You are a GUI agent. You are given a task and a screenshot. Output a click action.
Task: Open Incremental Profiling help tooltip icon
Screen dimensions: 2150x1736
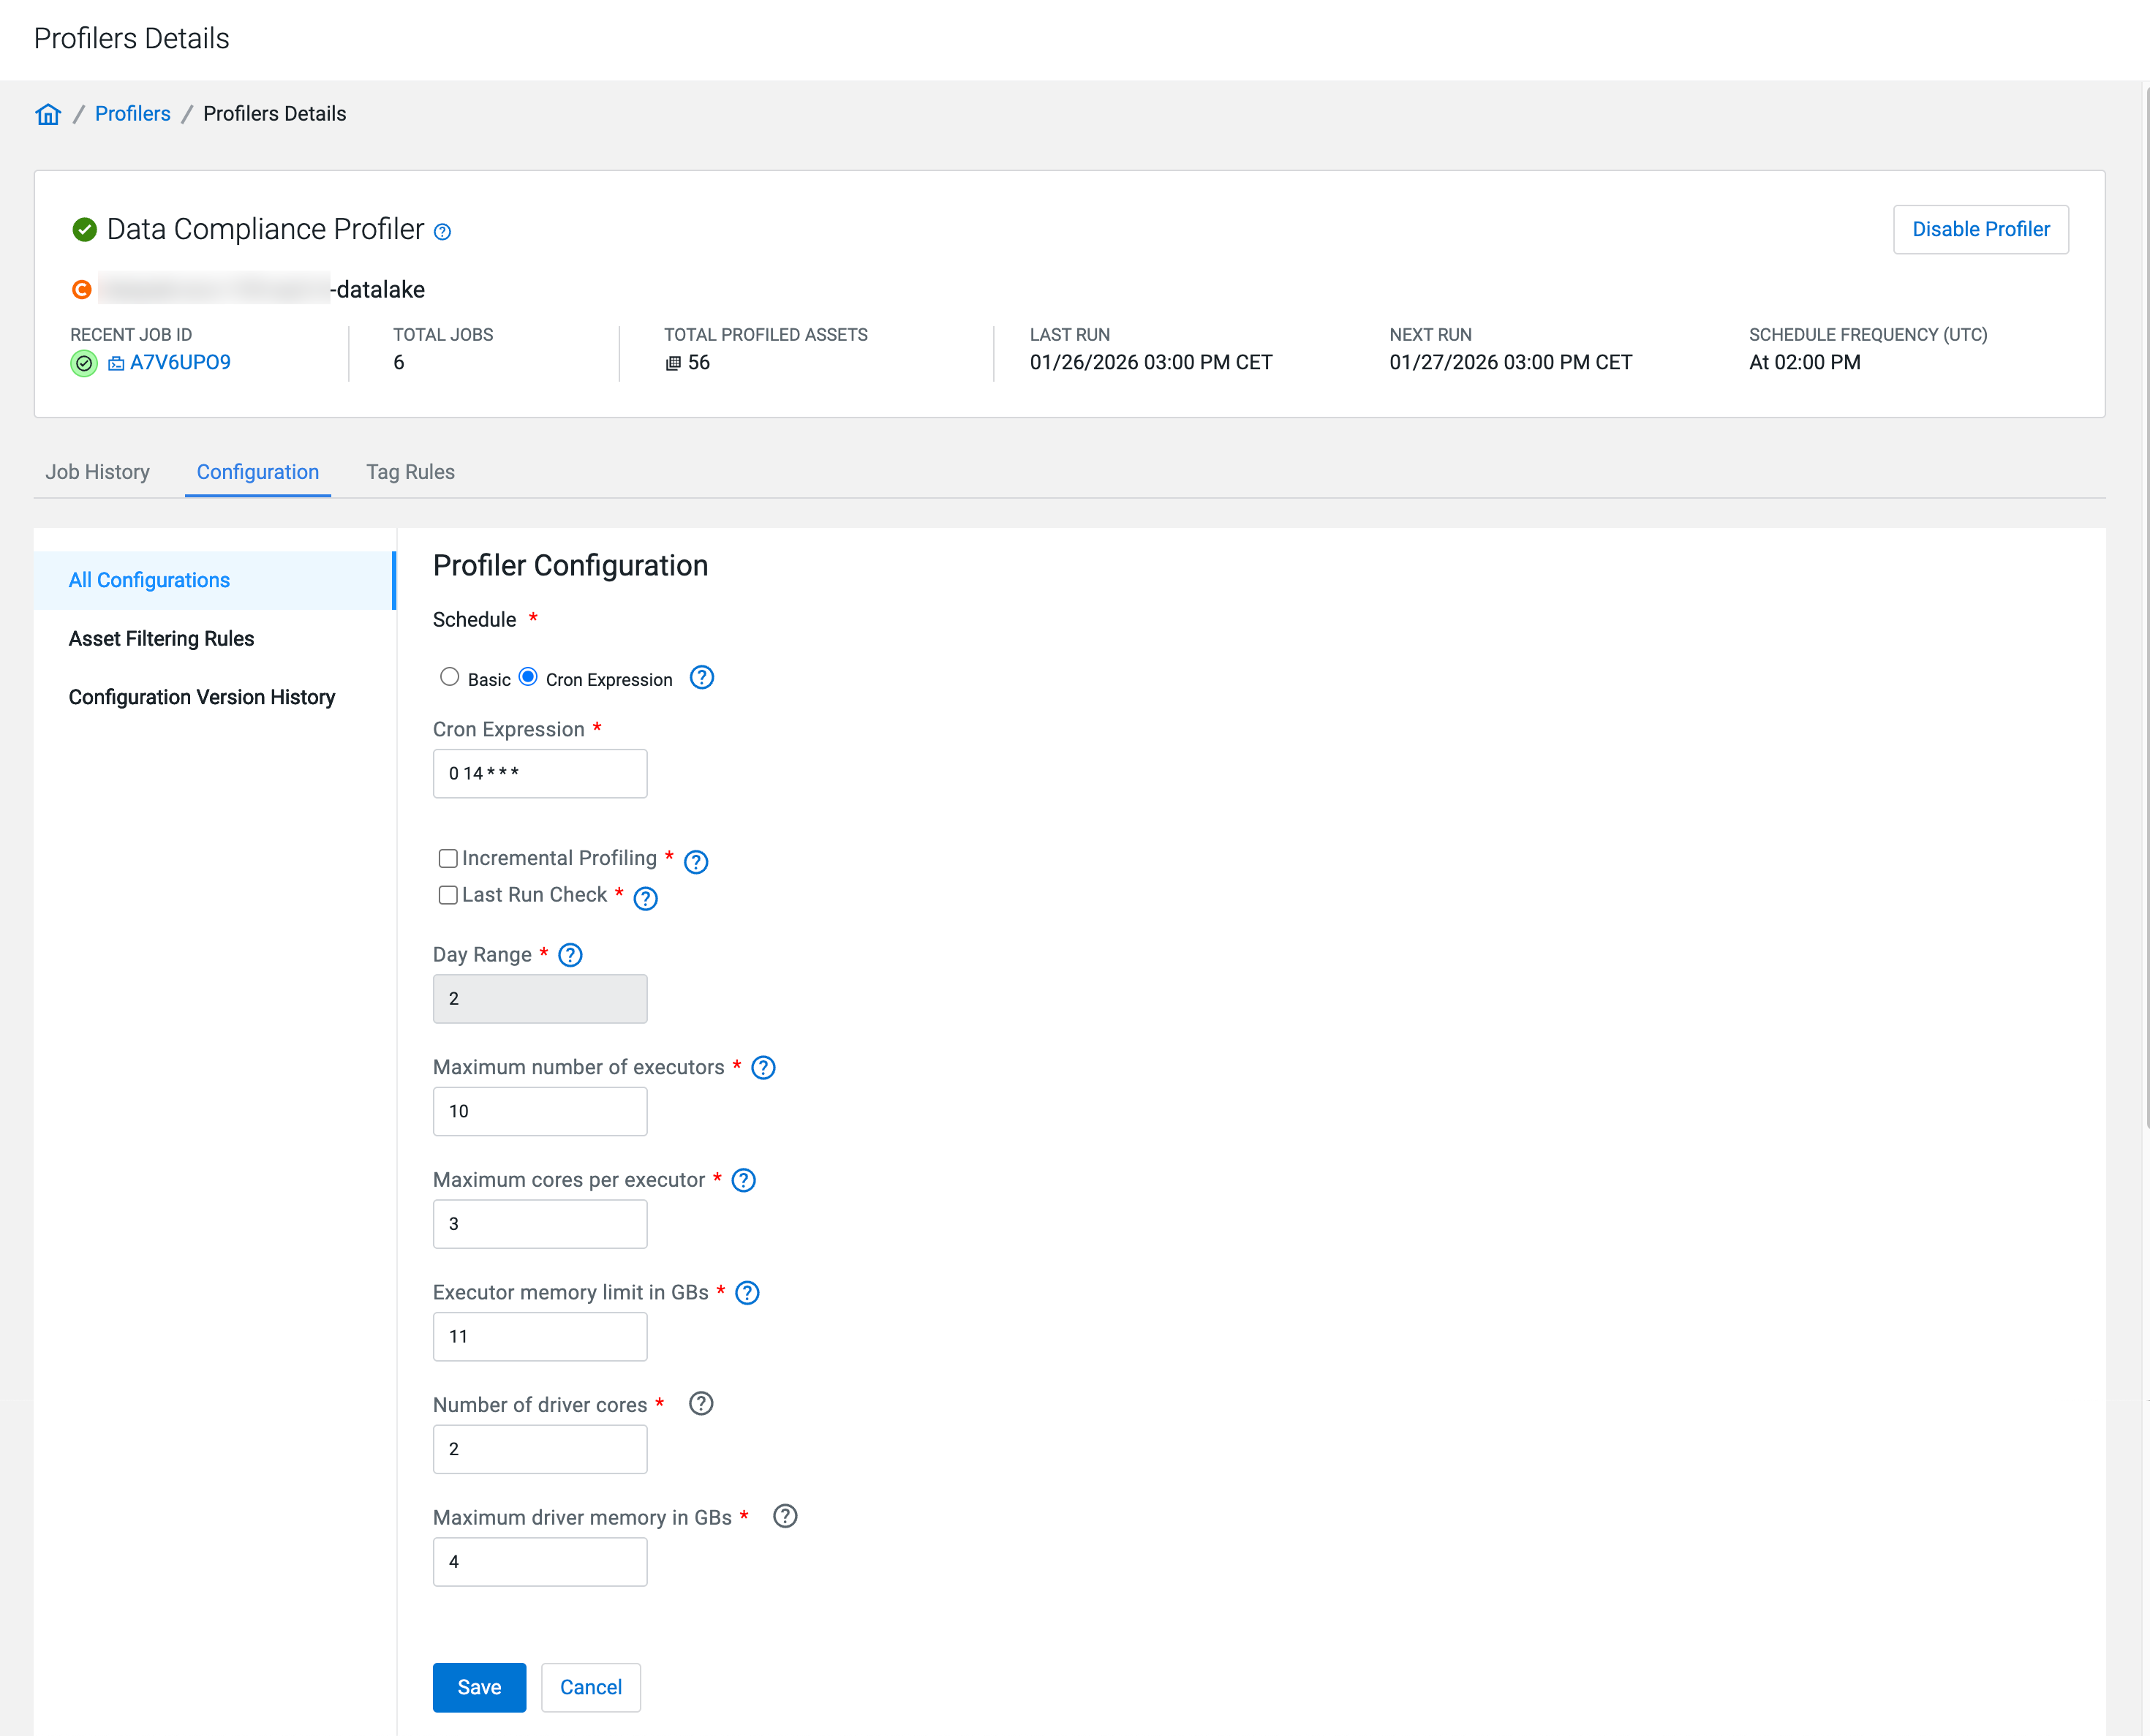(696, 861)
